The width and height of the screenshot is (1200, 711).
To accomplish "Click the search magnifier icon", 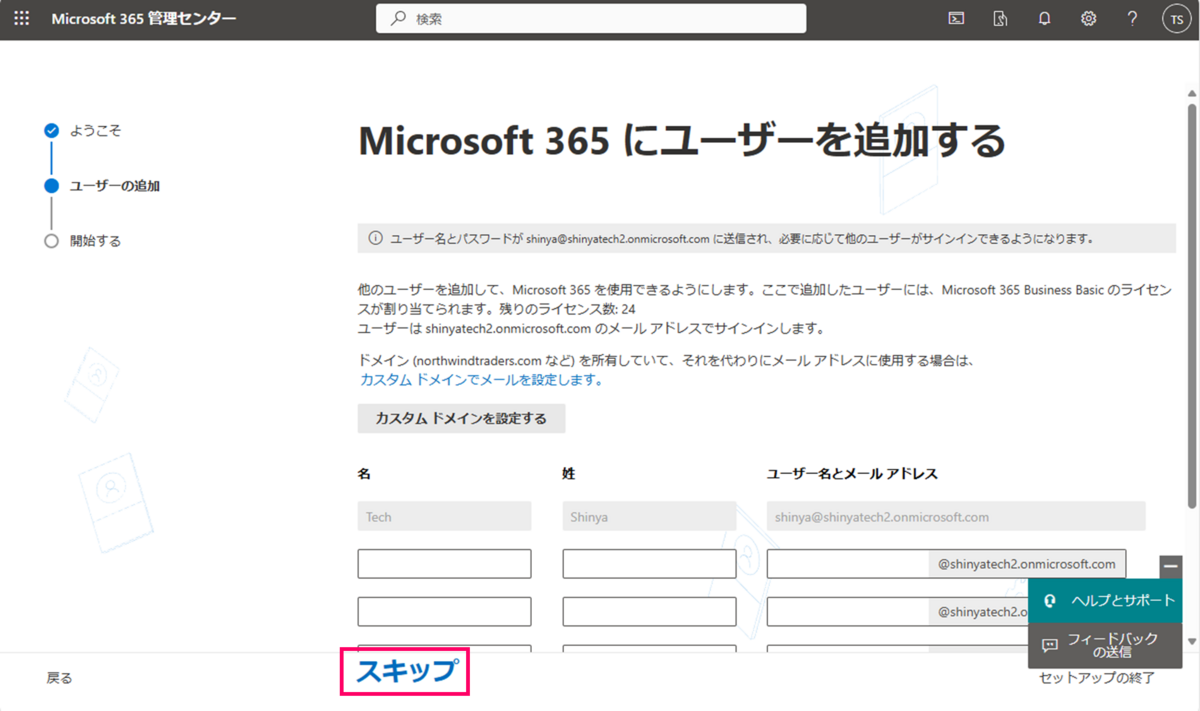I will pos(399,18).
